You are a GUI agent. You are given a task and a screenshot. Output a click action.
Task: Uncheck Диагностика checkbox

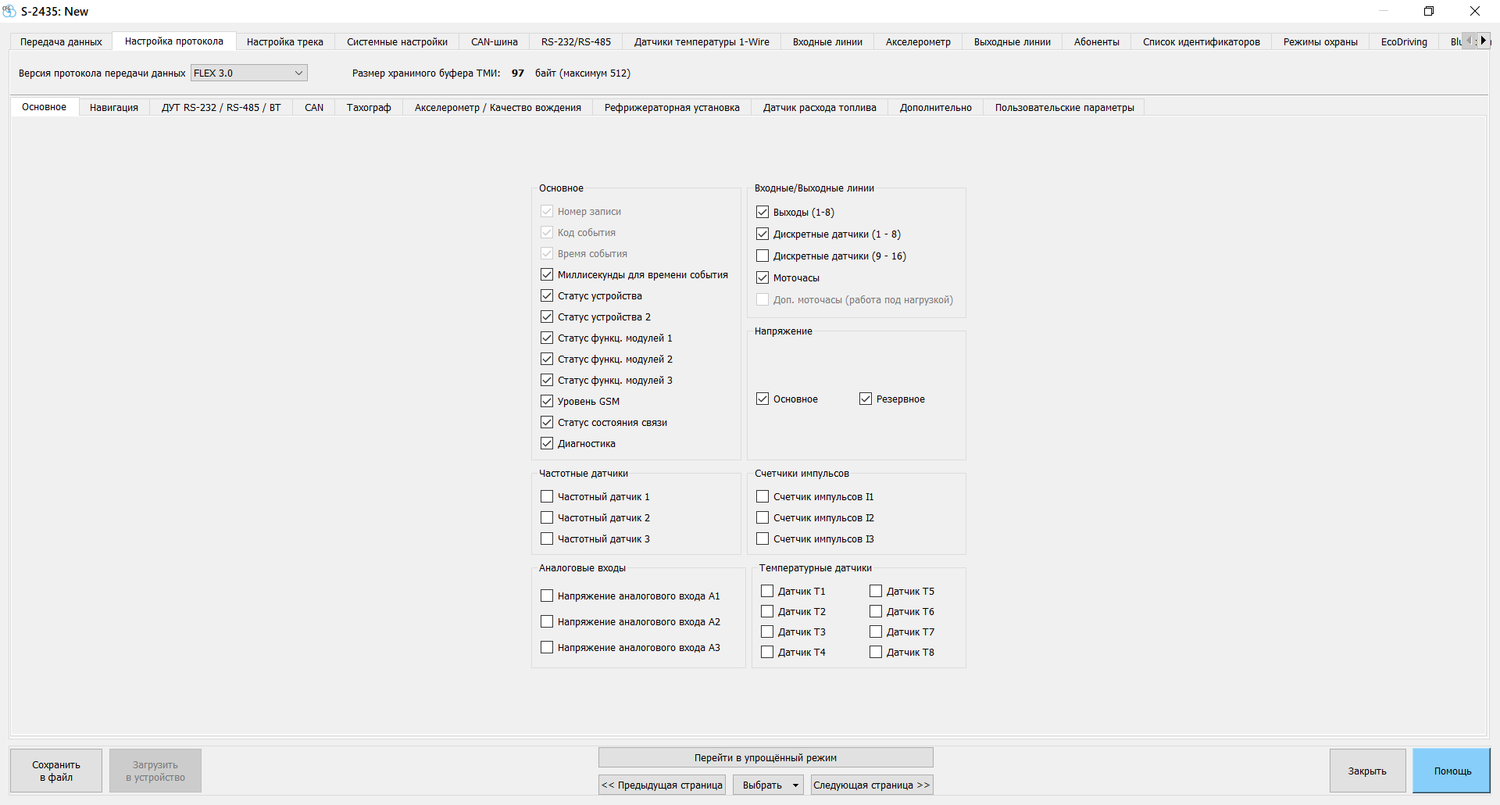click(546, 443)
